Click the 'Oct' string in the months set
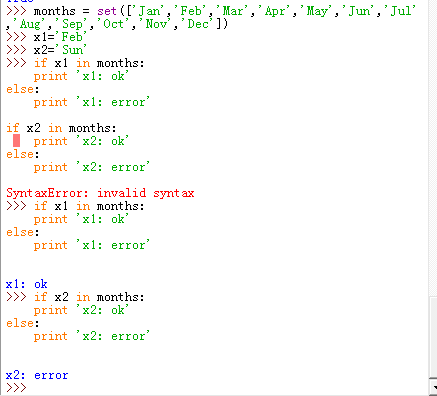 114,24
